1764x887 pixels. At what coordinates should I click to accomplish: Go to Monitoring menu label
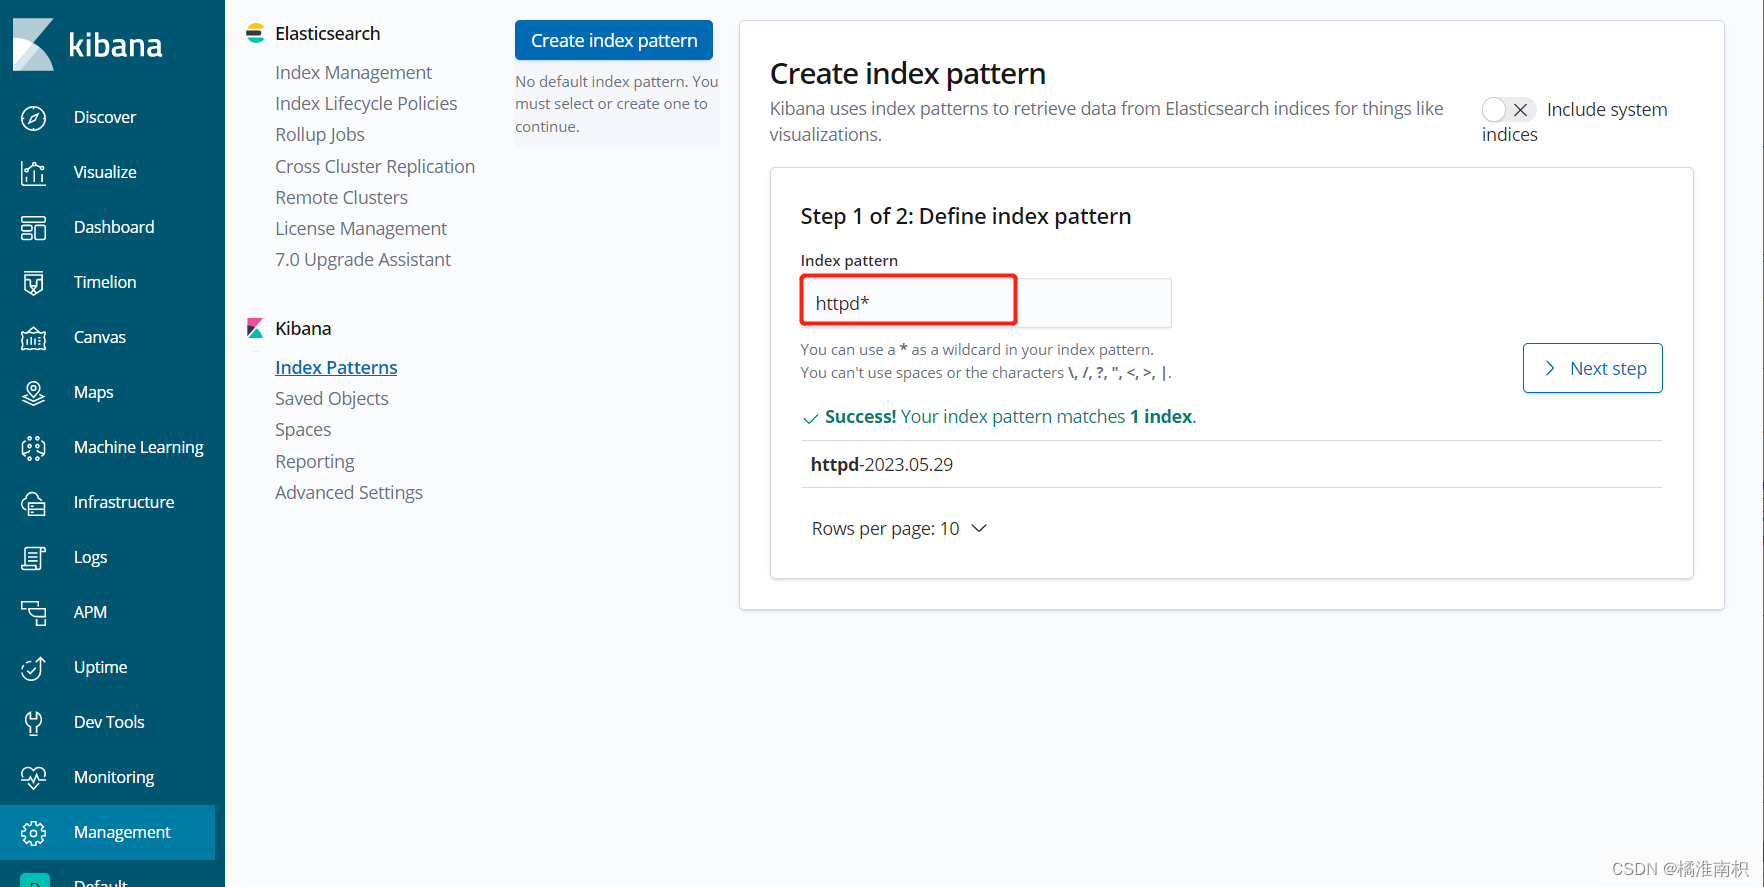[x=114, y=777]
